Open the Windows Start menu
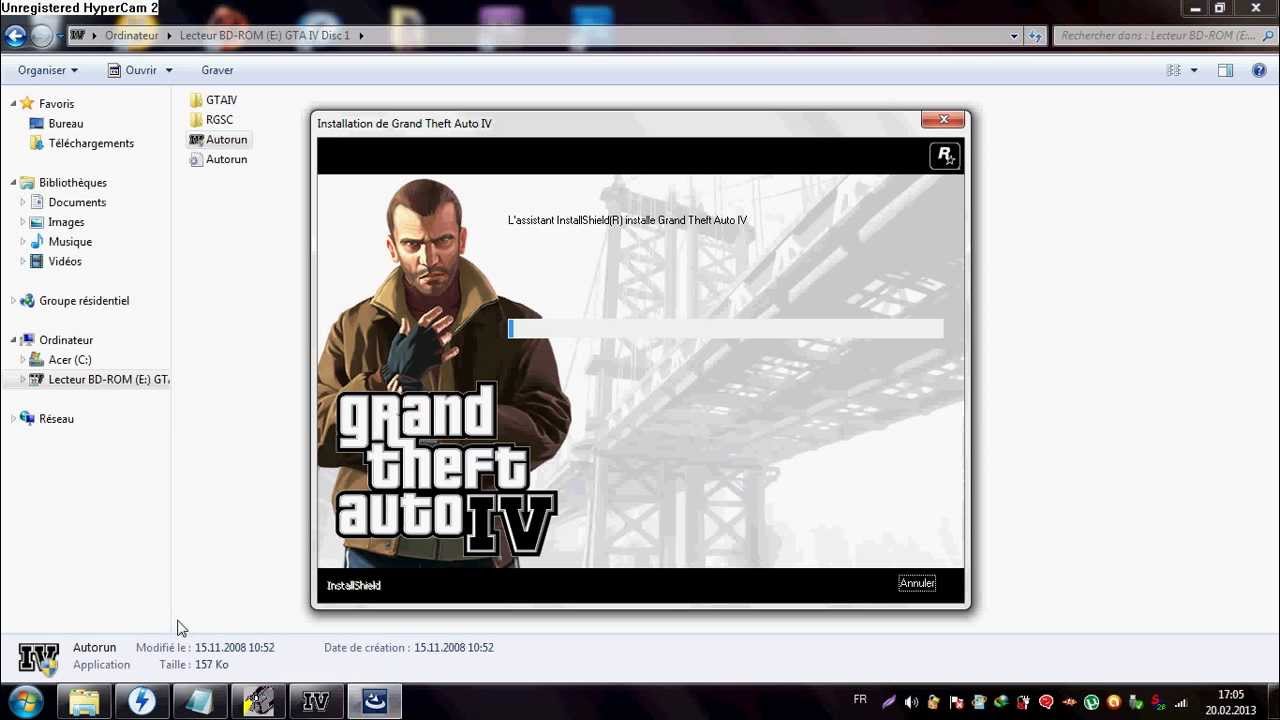The height and width of the screenshot is (720, 1280). pos(26,701)
